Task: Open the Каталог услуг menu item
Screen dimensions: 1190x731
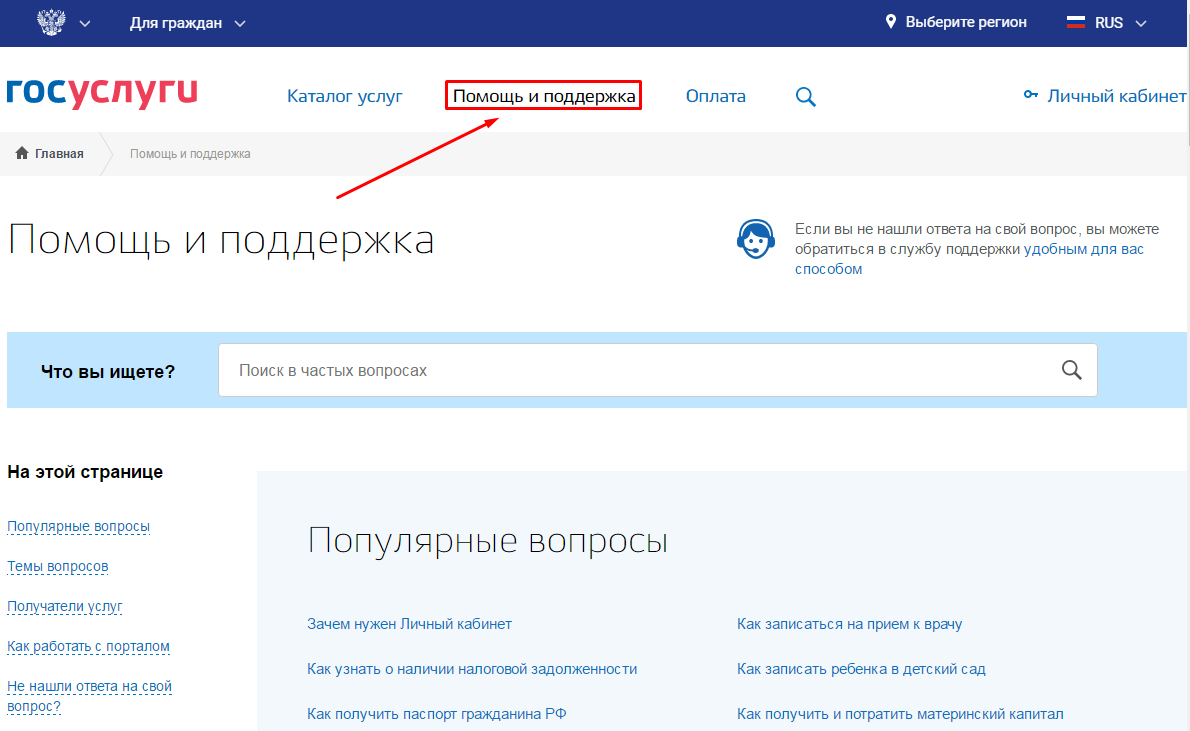Action: (x=344, y=96)
